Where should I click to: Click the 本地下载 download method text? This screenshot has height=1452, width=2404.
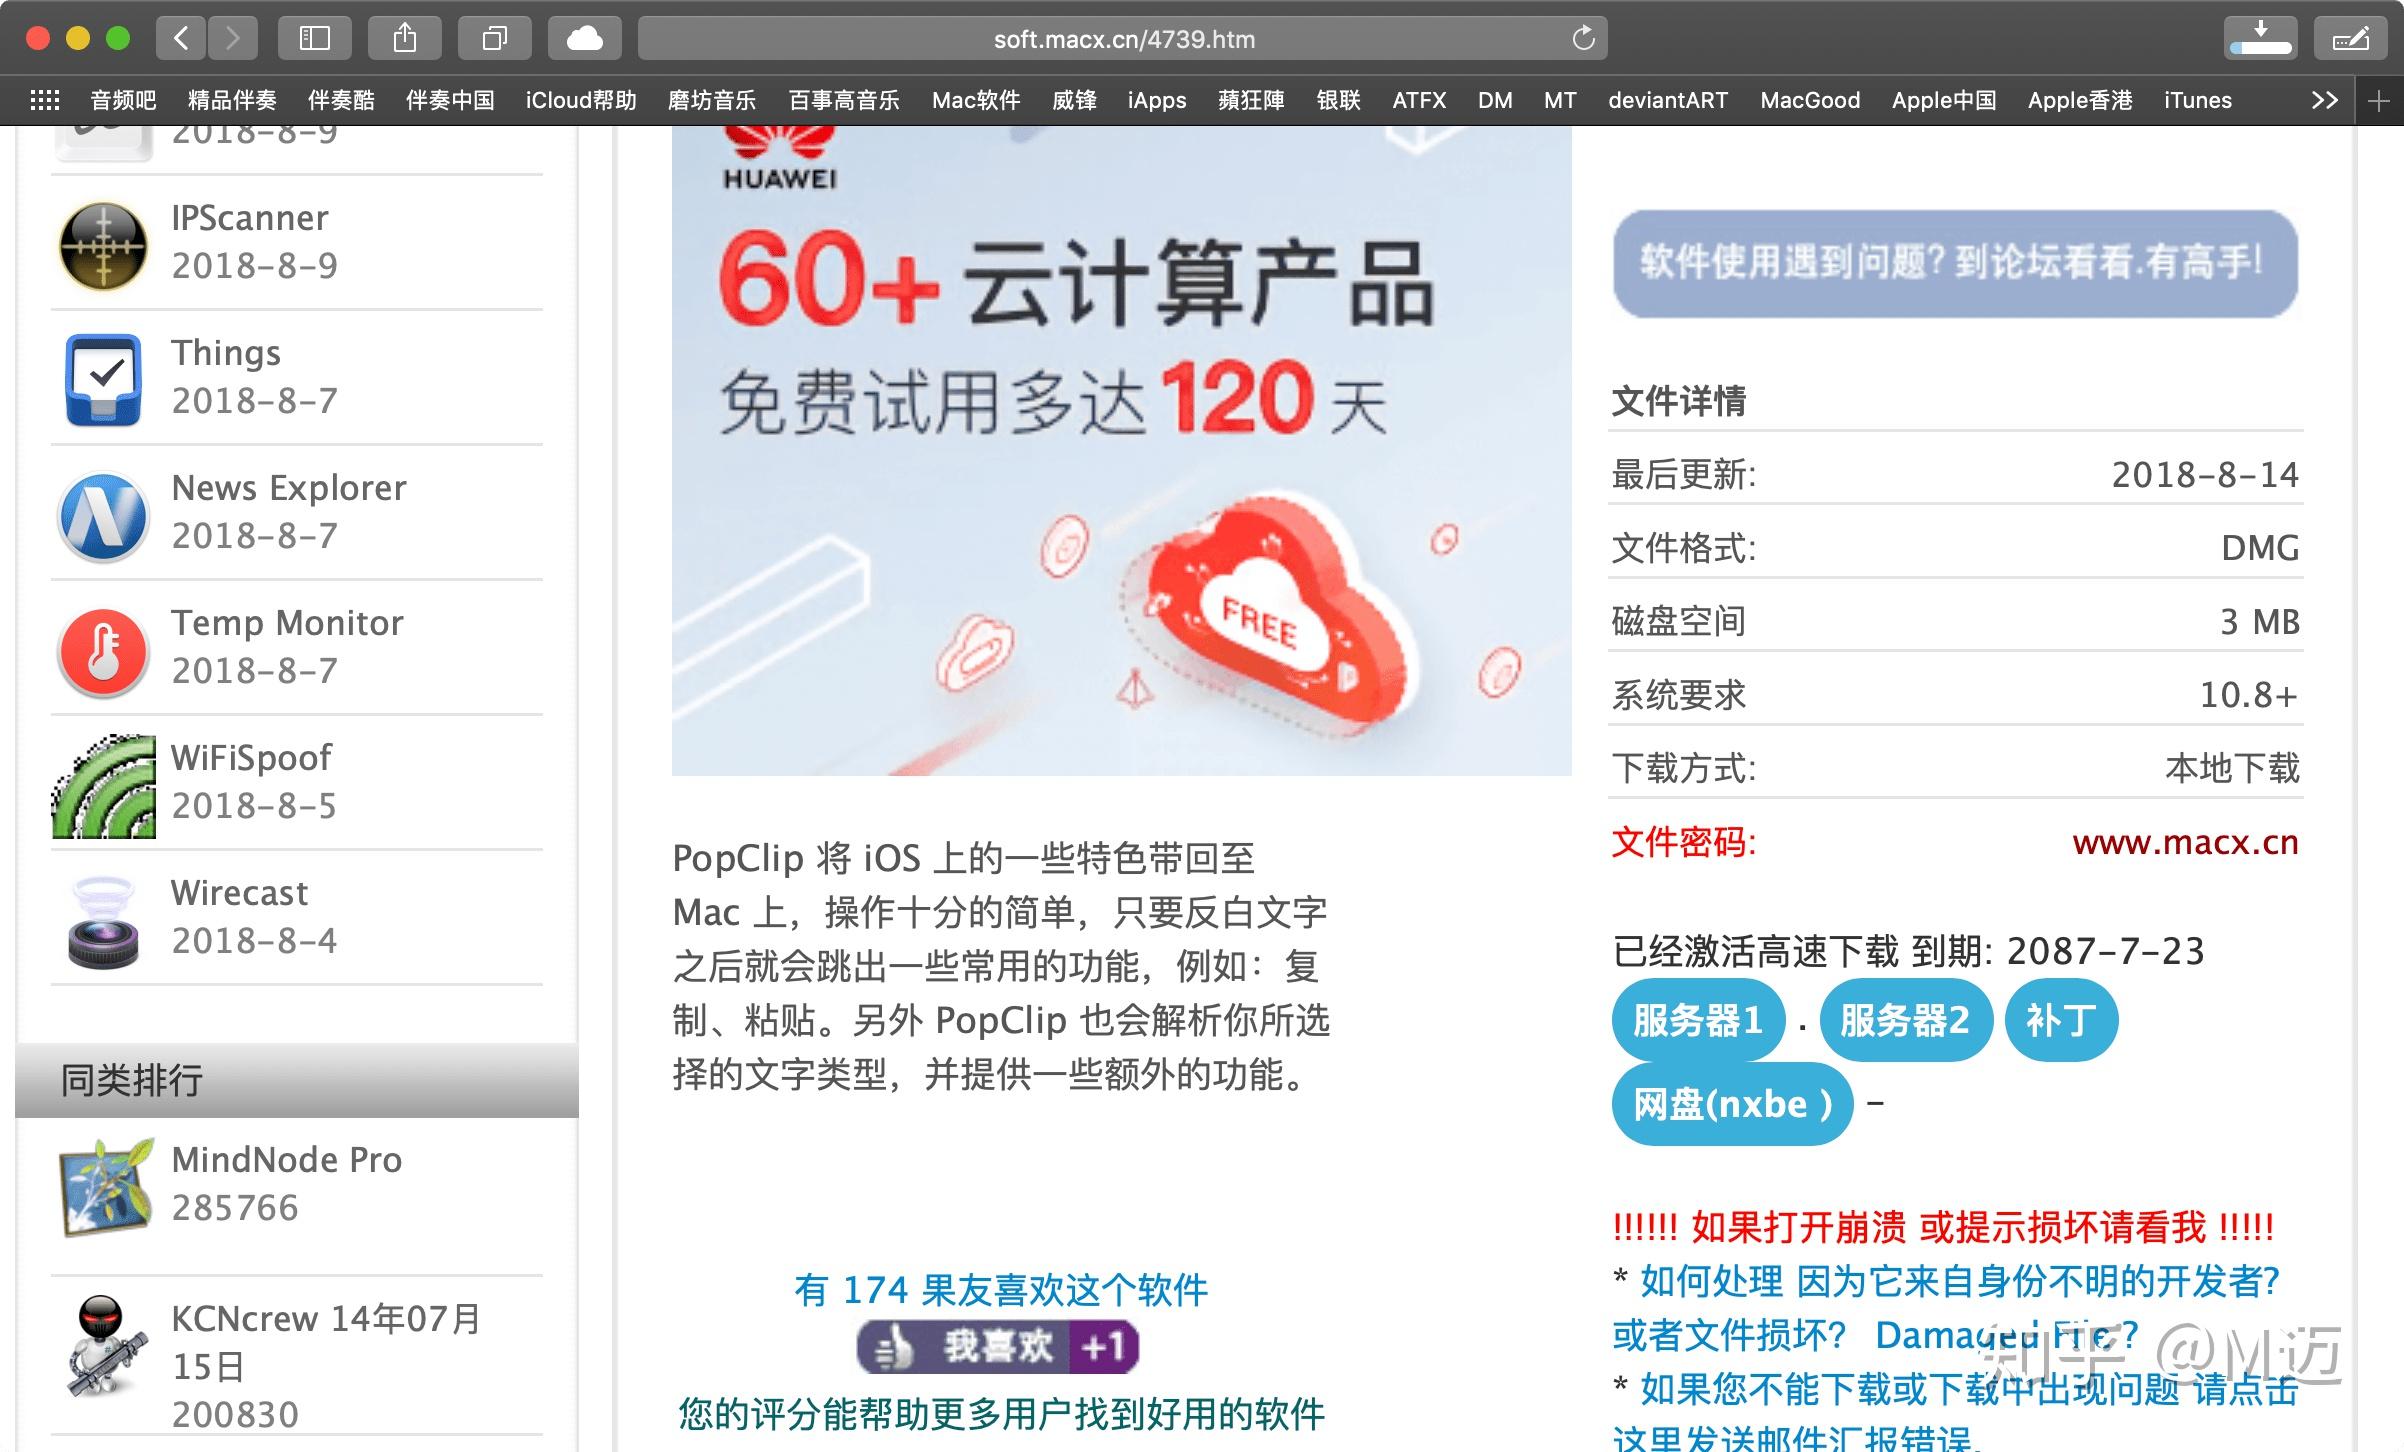[x=2232, y=768]
